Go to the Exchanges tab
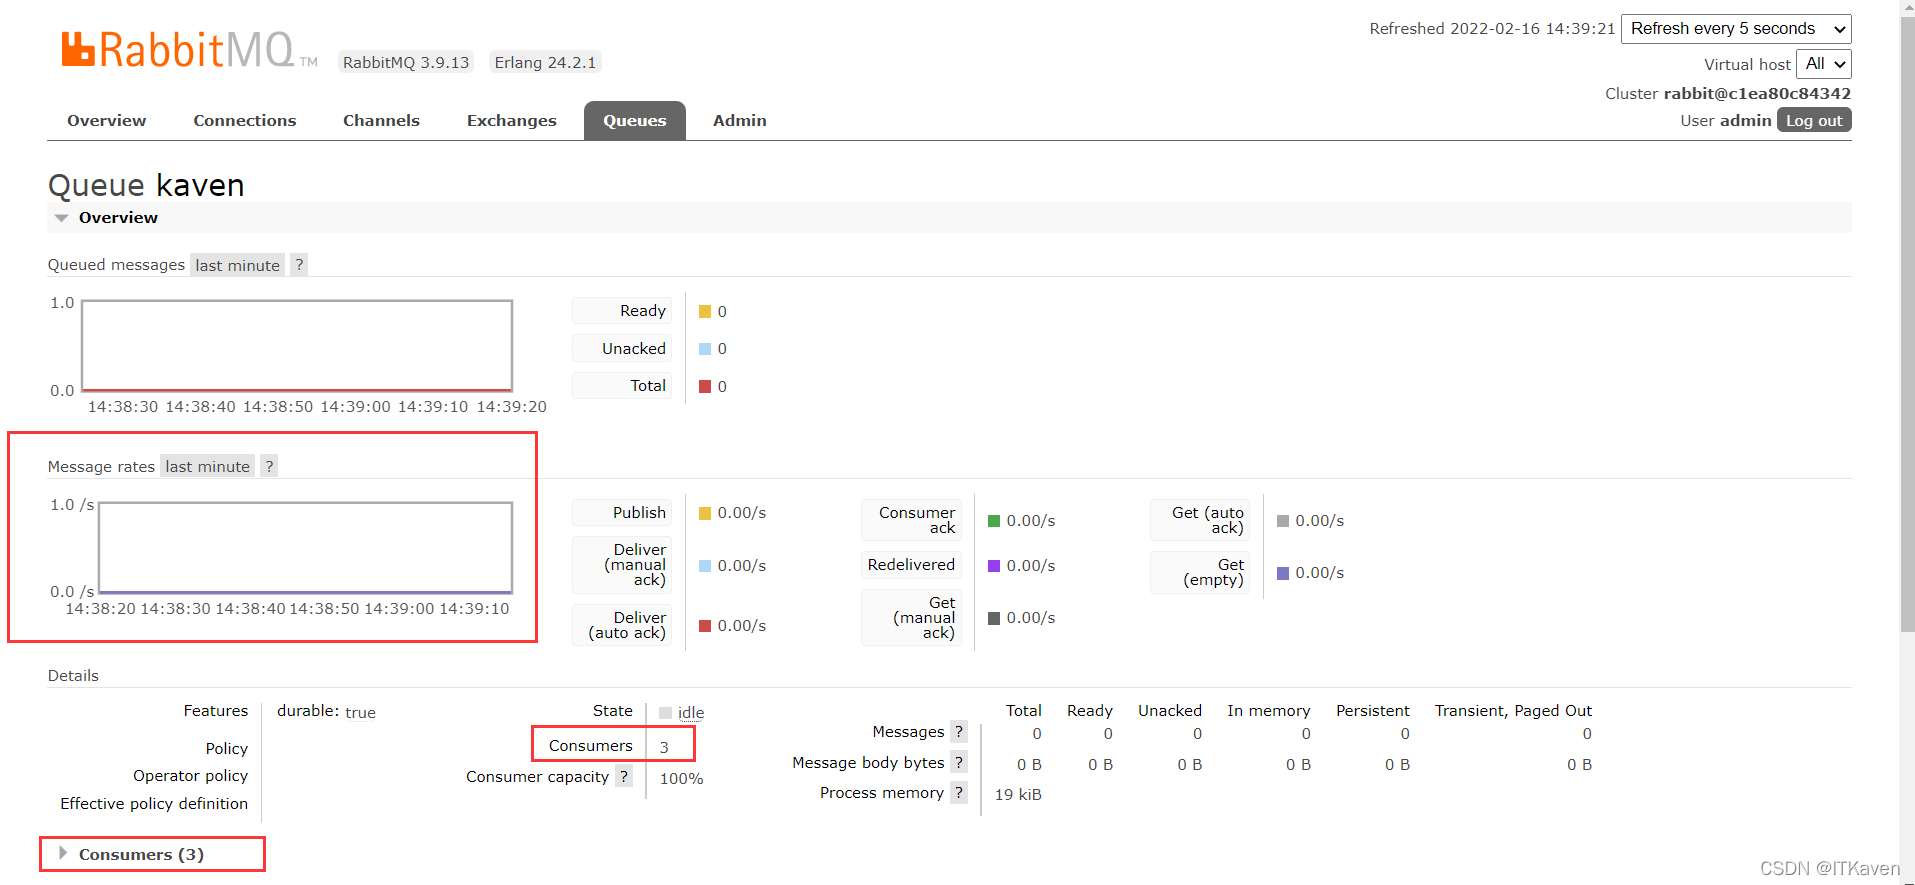Screen dimensions: 1915x885 coord(511,120)
